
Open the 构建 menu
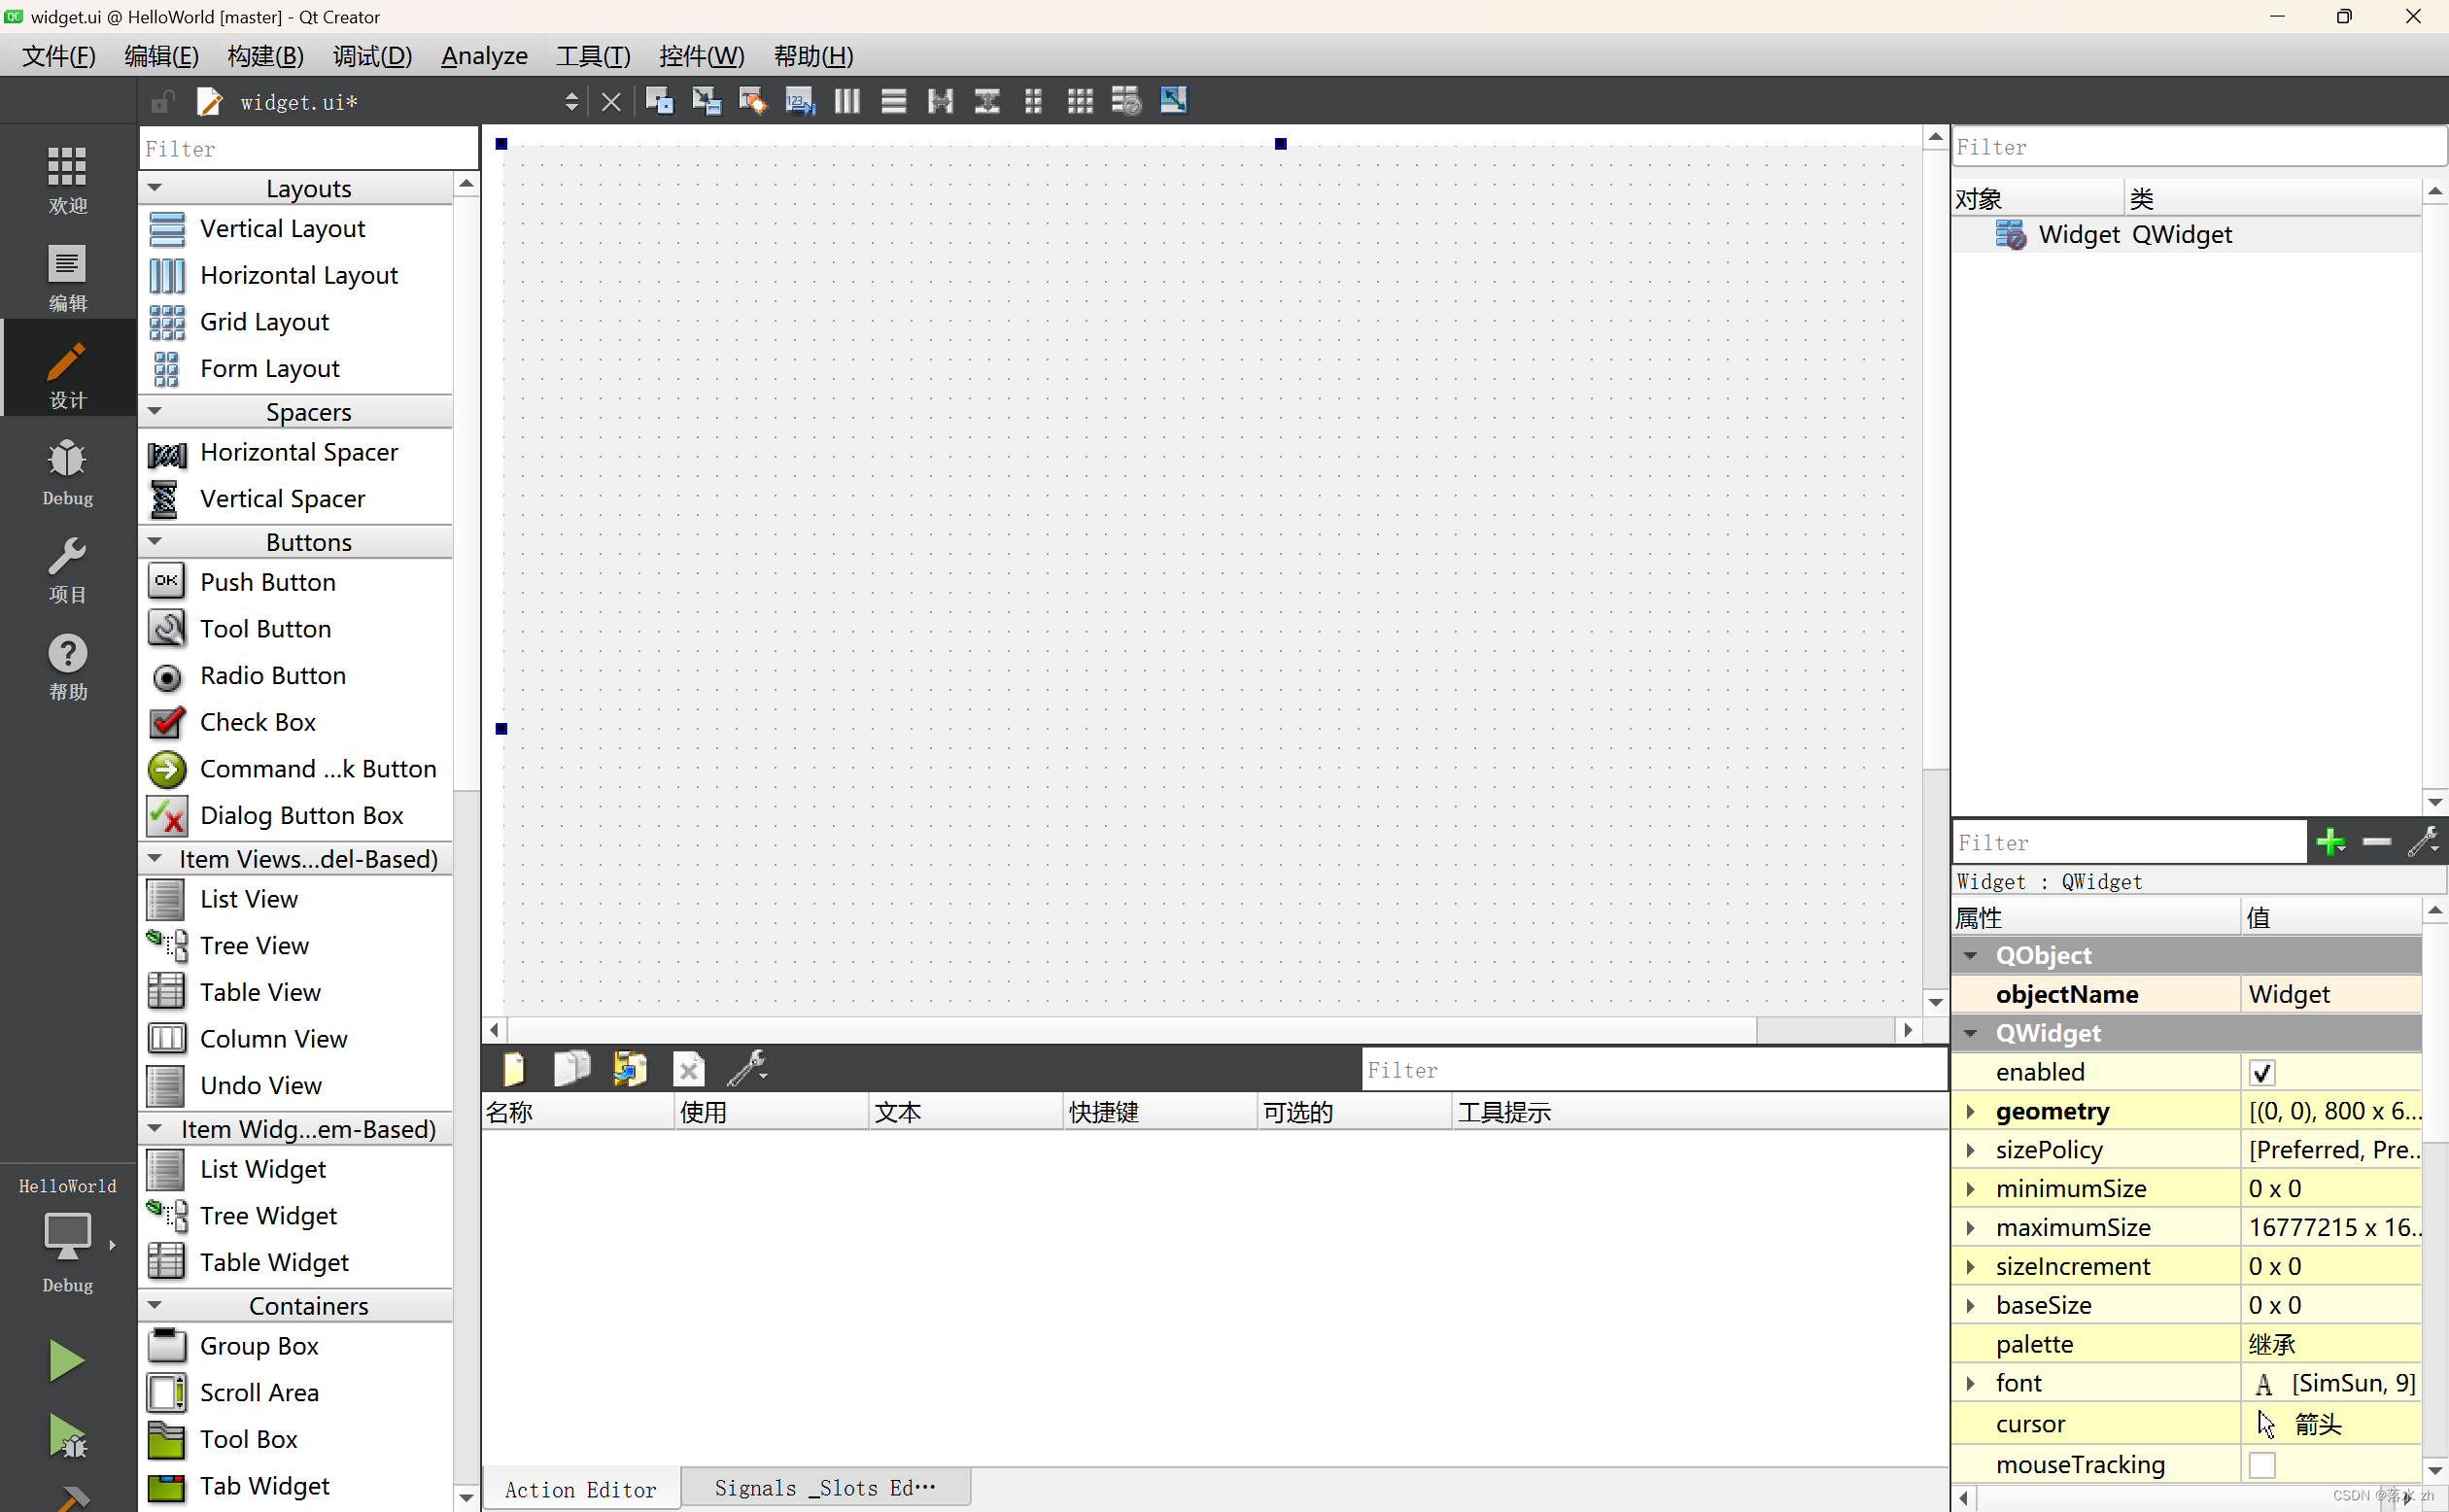point(266,56)
